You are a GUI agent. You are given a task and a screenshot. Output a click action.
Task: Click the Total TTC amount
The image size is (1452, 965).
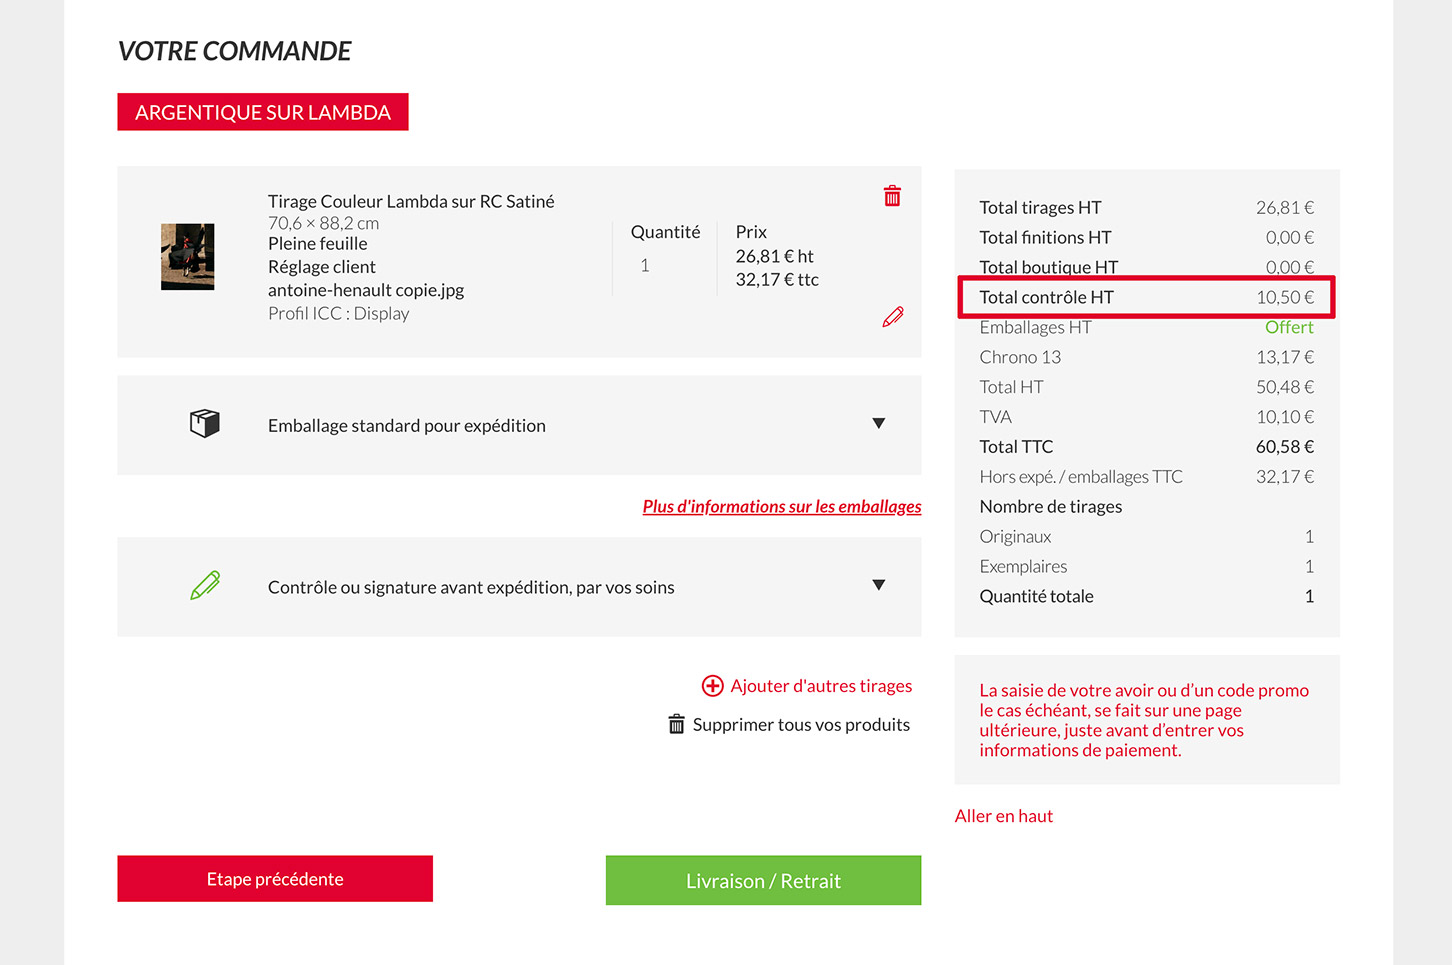(1284, 447)
